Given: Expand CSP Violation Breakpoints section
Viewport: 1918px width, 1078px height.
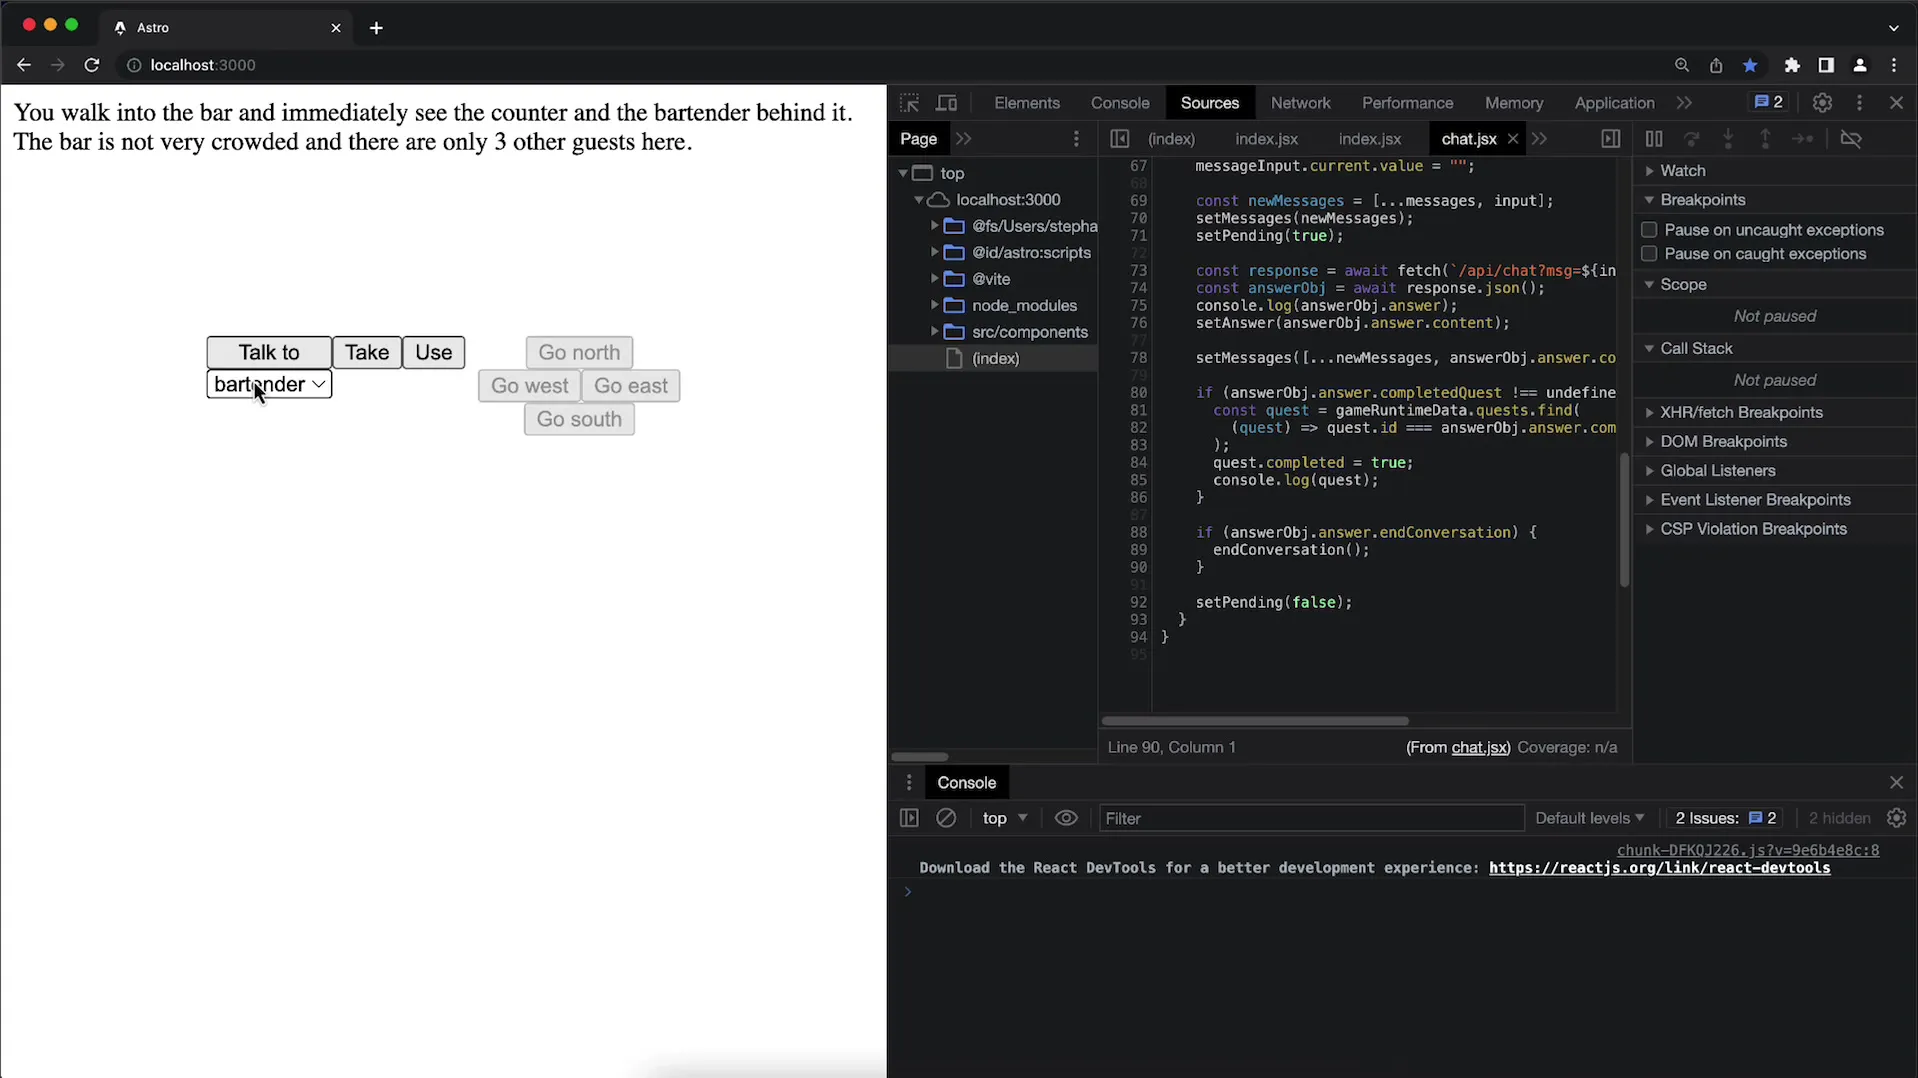Looking at the screenshot, I should 1753,529.
